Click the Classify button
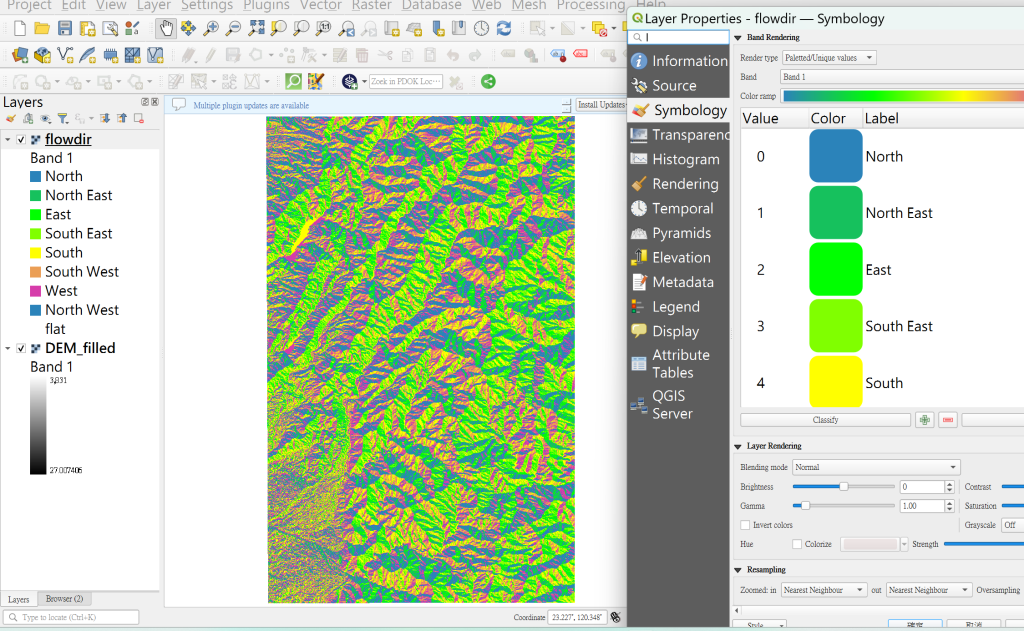The width and height of the screenshot is (1024, 631). (825, 420)
